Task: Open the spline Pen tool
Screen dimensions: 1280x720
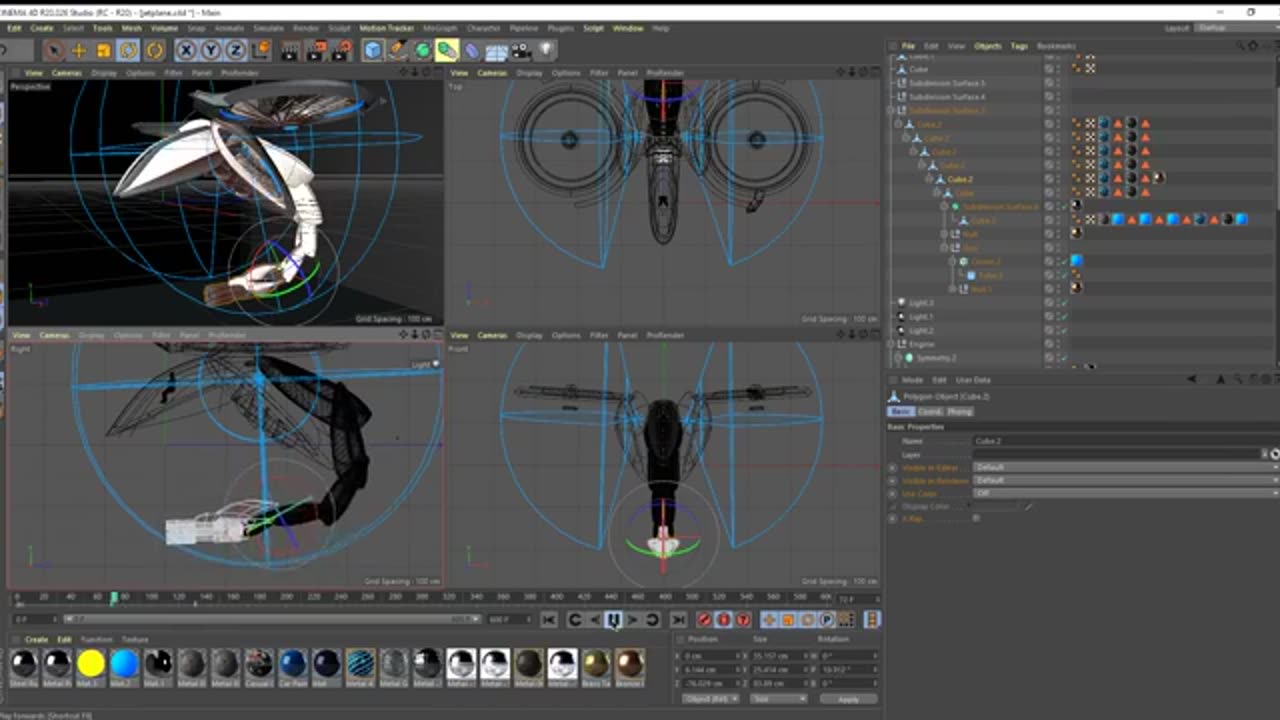Action: [x=398, y=50]
